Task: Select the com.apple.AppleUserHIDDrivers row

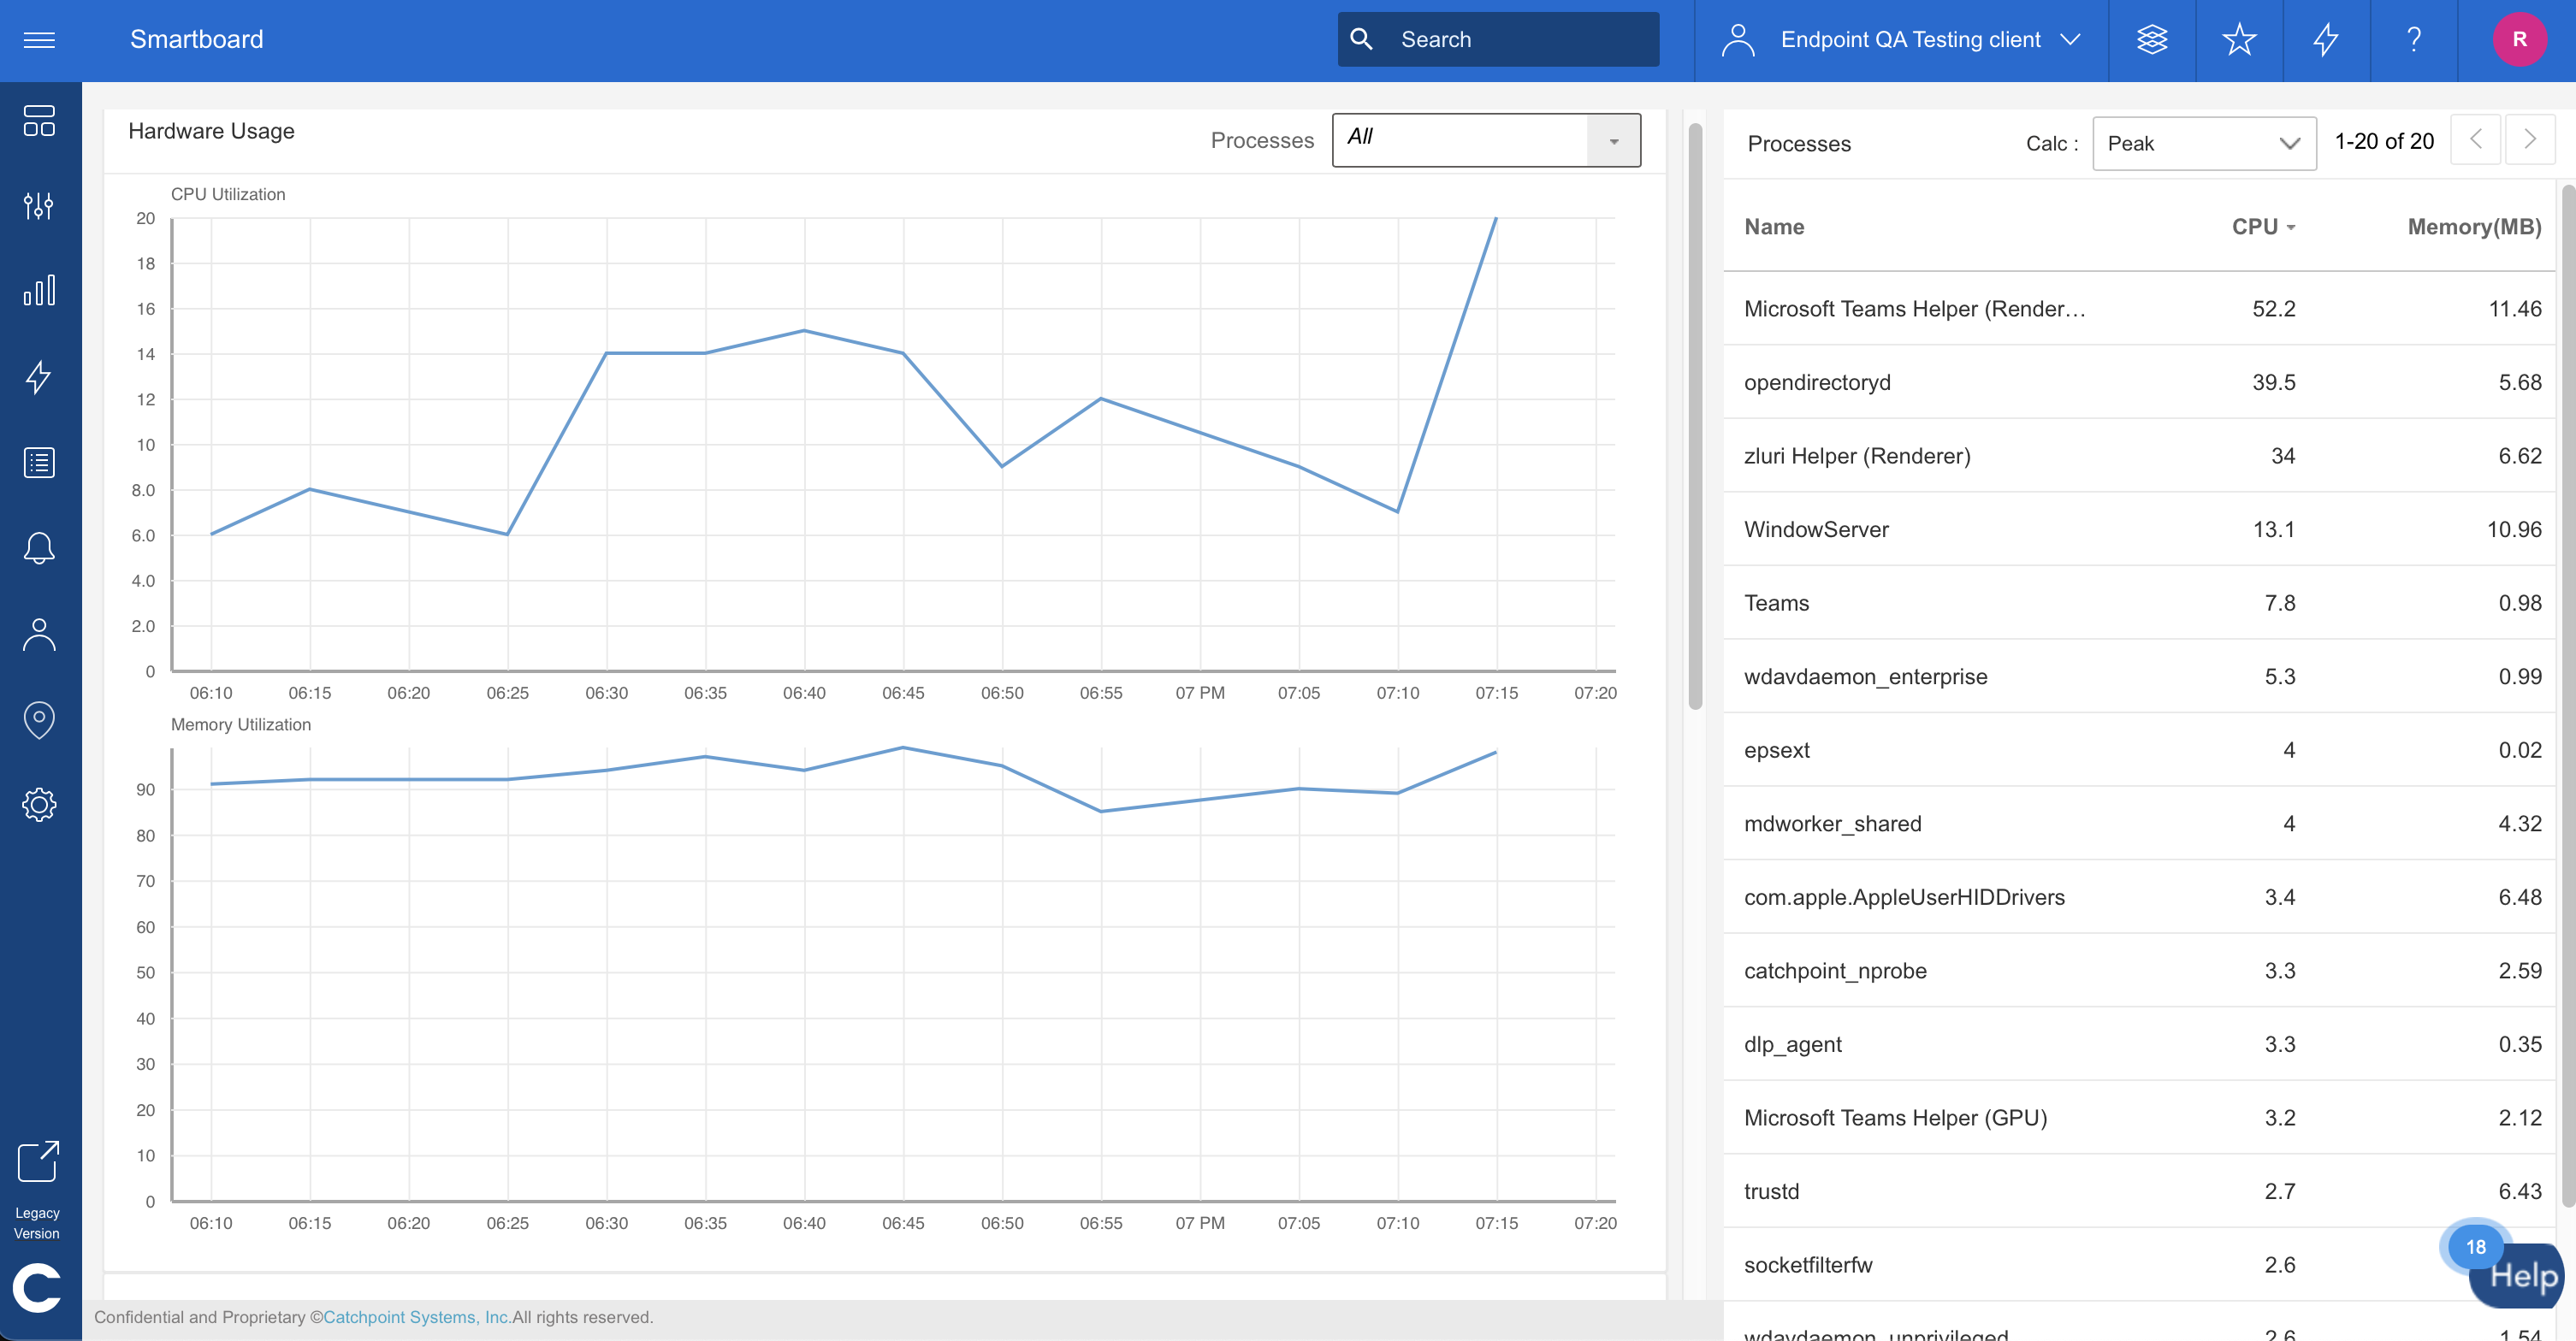Action: click(2140, 897)
